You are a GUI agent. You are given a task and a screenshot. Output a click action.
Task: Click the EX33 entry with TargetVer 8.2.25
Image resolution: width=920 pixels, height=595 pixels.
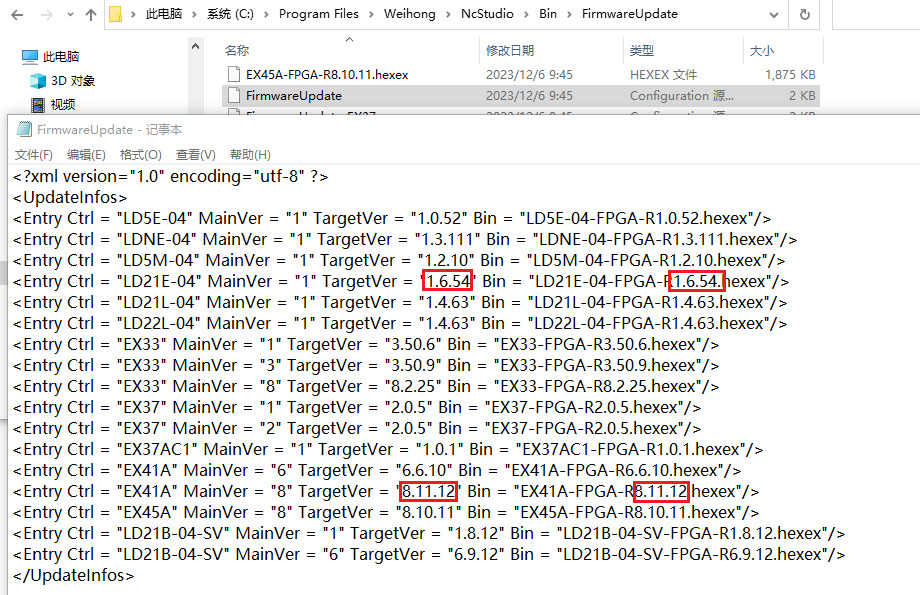[366, 387]
